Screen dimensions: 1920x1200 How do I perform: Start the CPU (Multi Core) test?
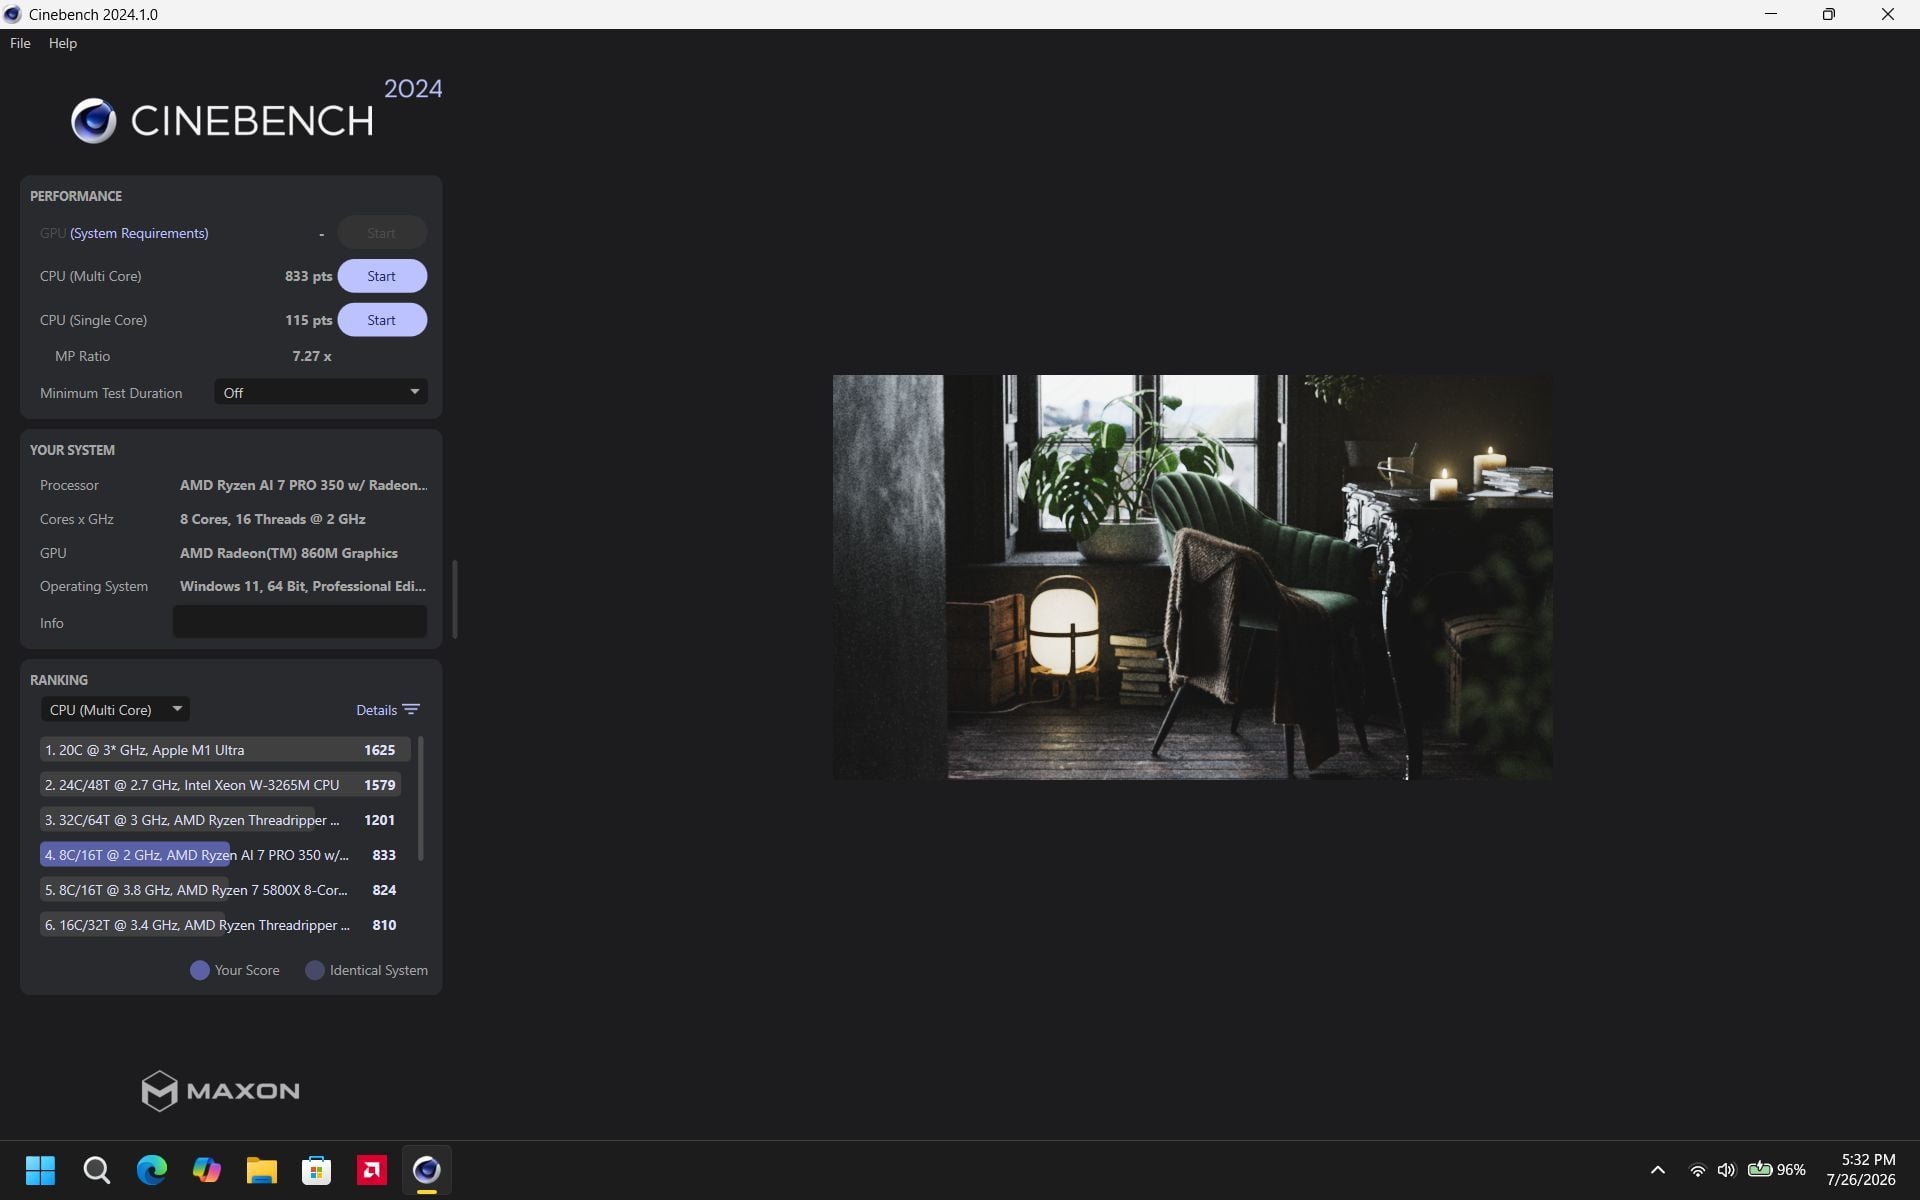382,276
